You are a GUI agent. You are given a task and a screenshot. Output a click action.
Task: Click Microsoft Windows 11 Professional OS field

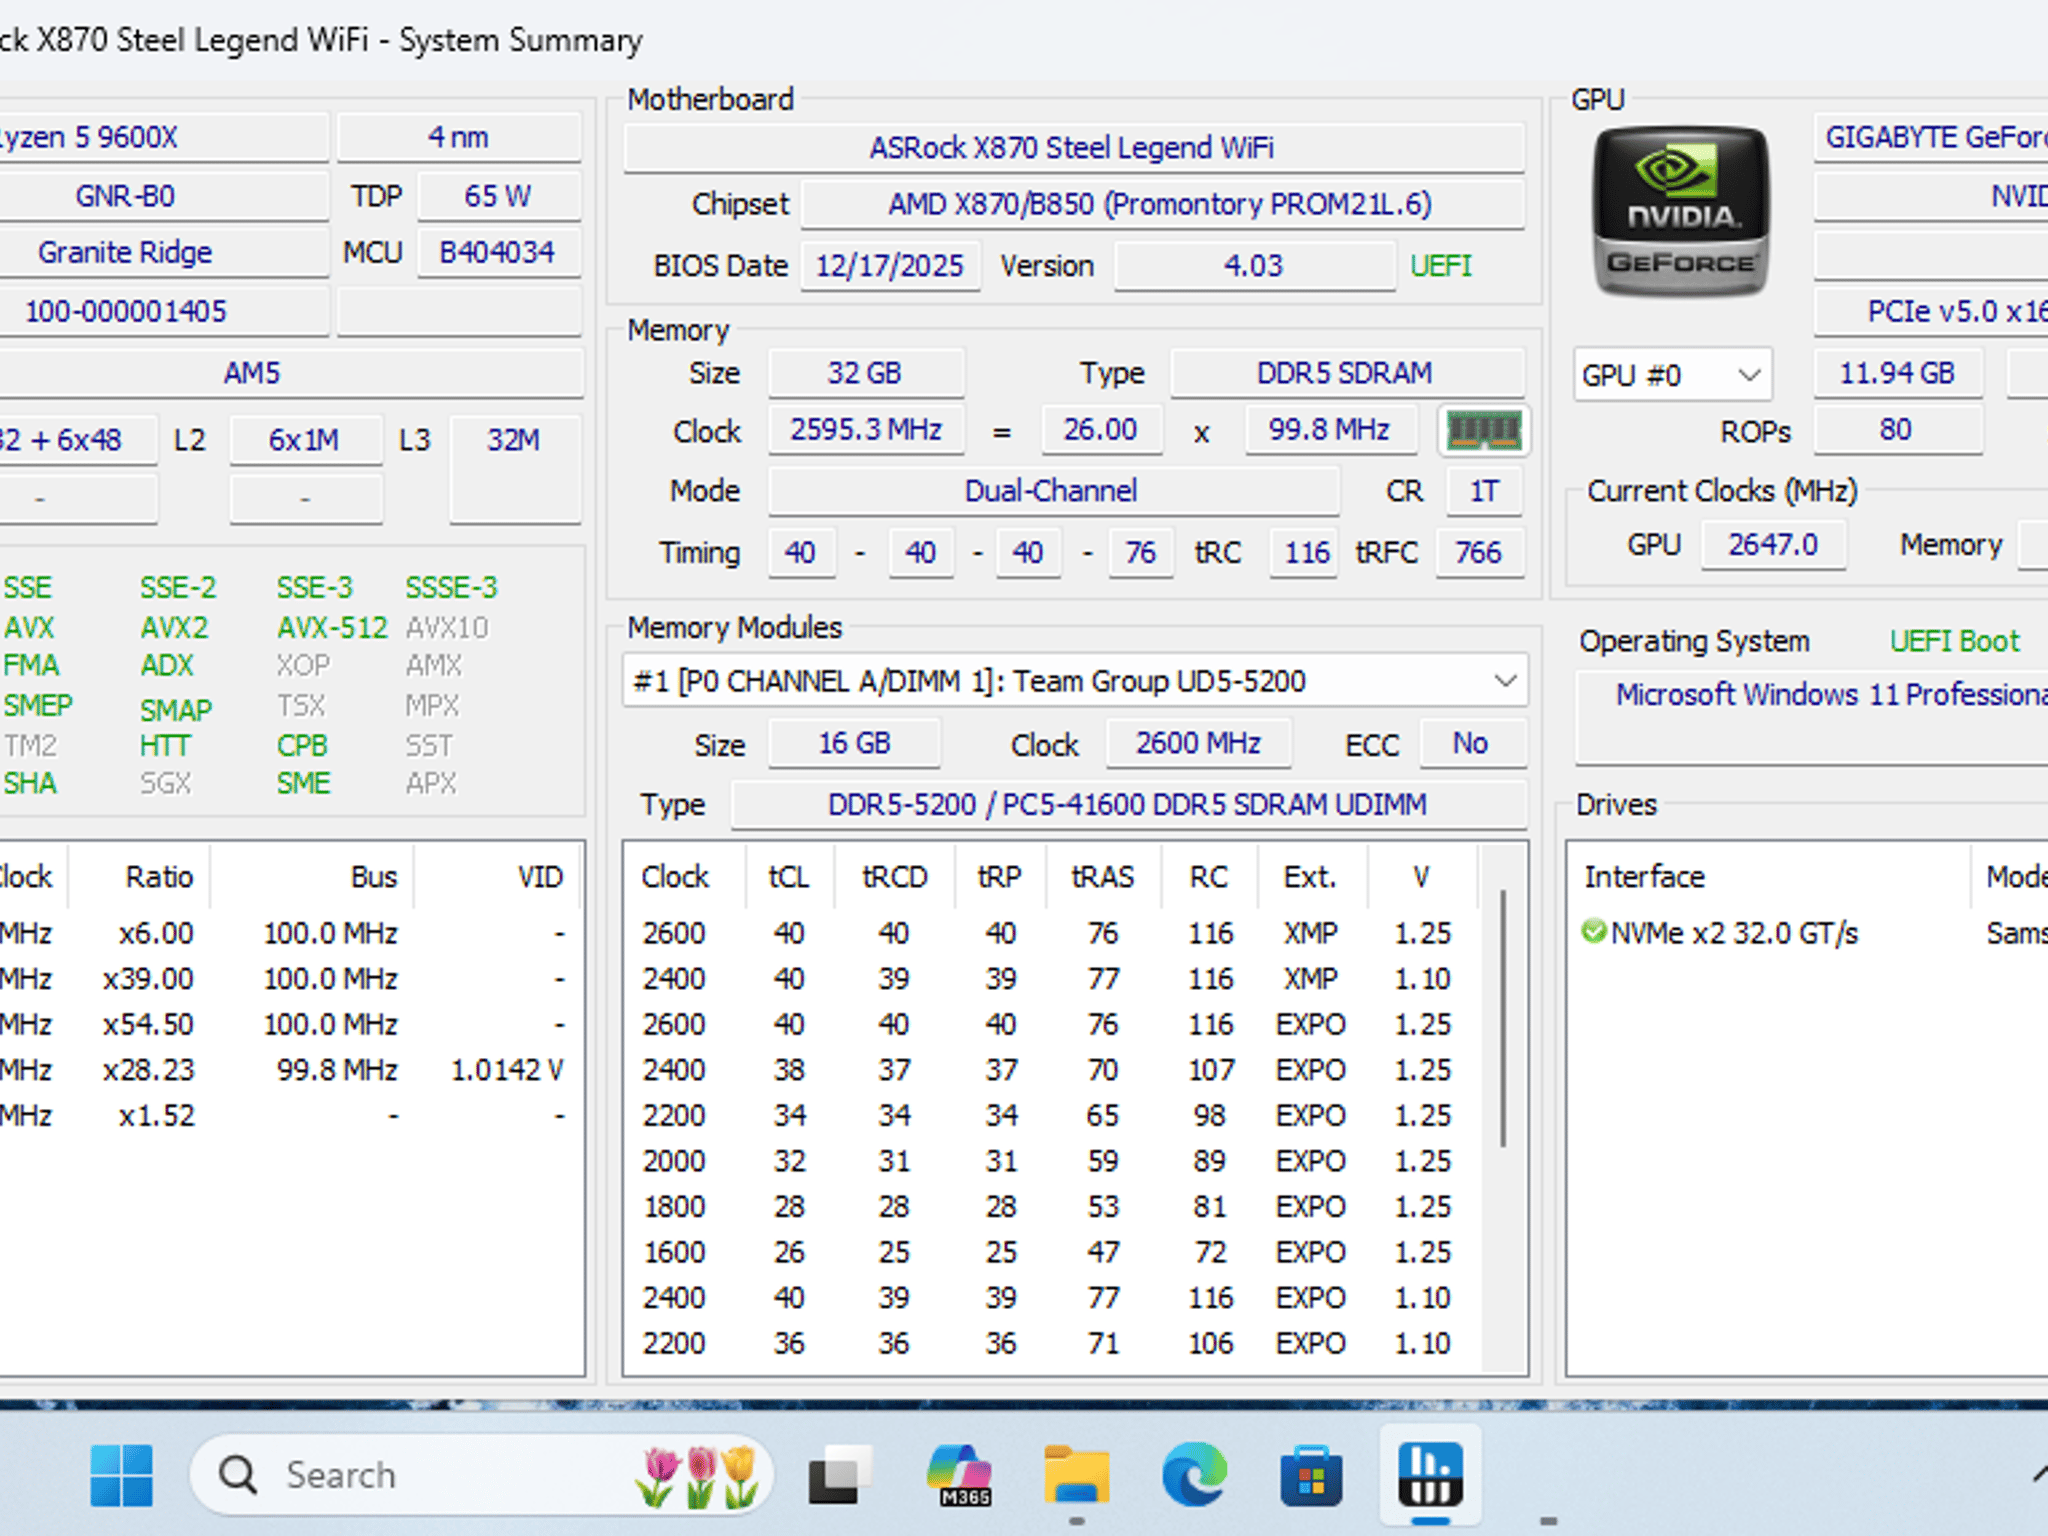coord(1812,718)
